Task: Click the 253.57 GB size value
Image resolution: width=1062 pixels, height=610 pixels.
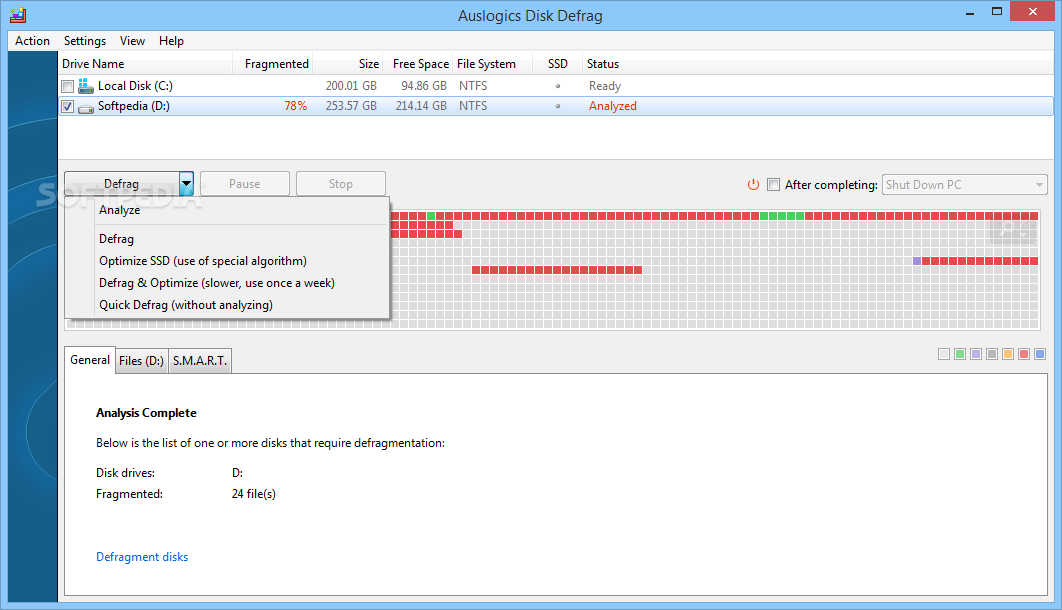Action: (x=351, y=106)
